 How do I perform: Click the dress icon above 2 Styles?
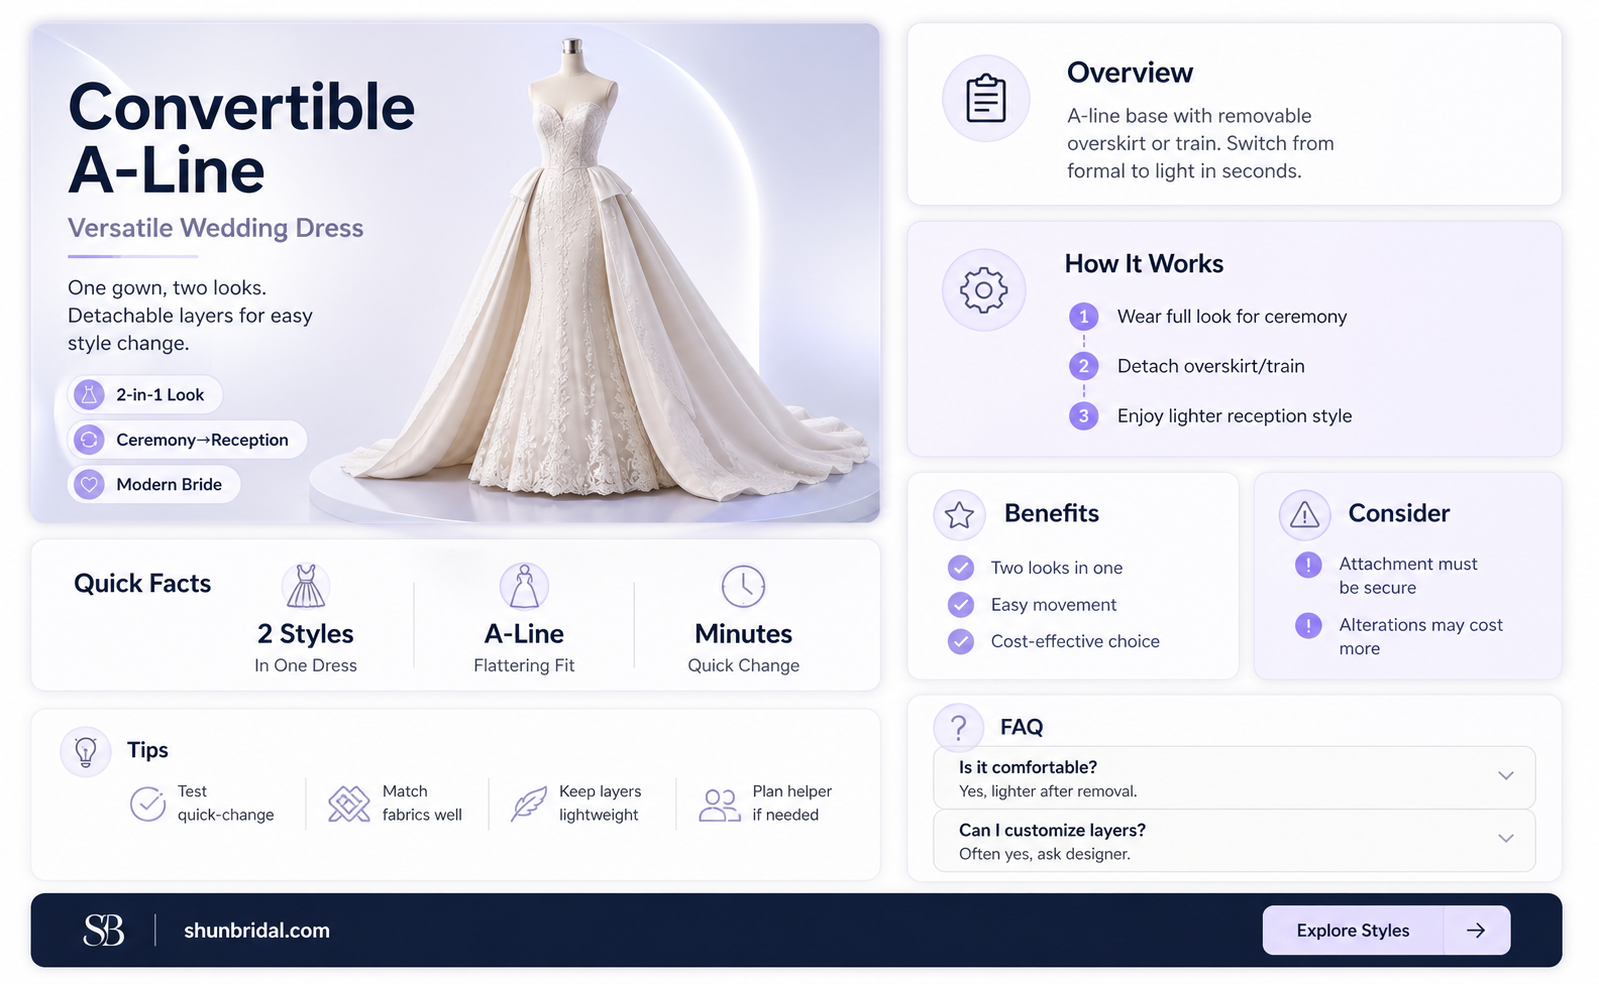click(306, 586)
